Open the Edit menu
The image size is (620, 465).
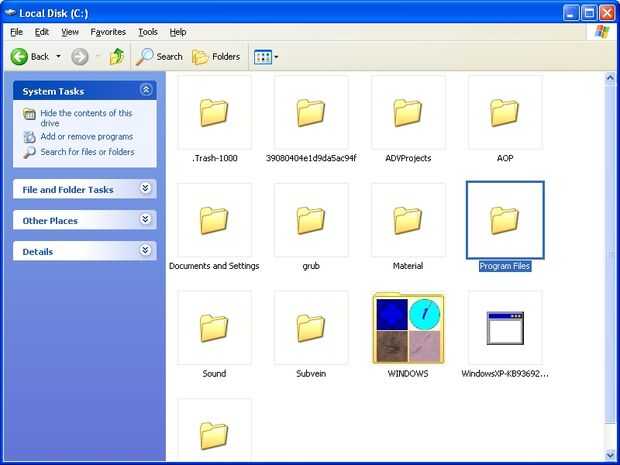point(42,32)
